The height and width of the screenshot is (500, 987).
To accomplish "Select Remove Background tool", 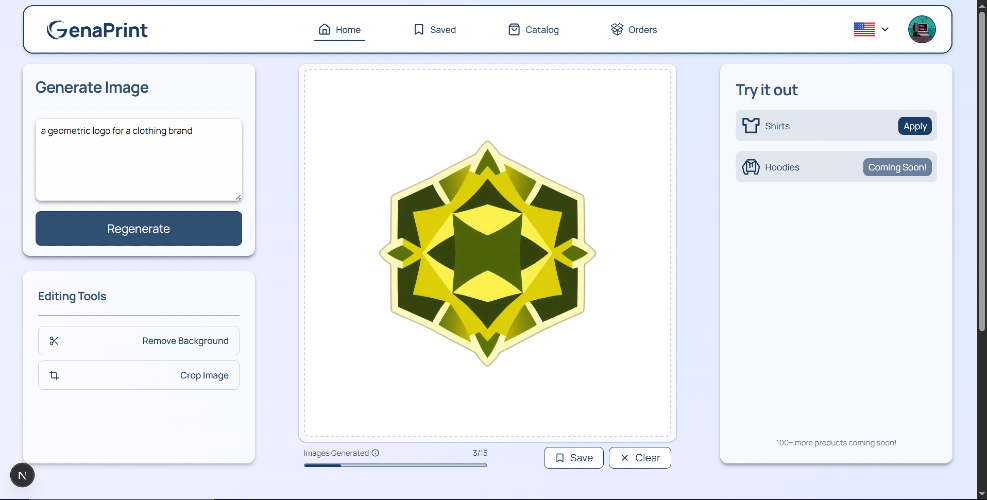I will point(138,341).
